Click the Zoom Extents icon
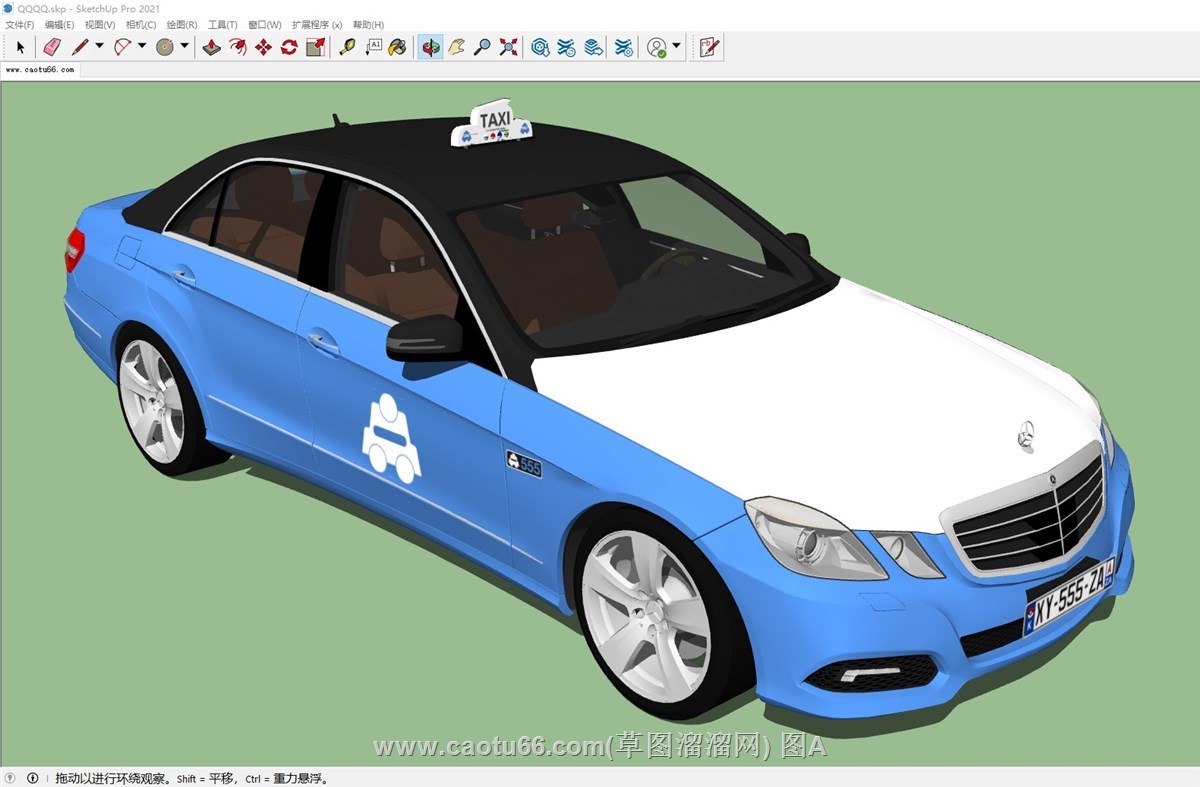This screenshot has height=787, width=1200. 509,47
